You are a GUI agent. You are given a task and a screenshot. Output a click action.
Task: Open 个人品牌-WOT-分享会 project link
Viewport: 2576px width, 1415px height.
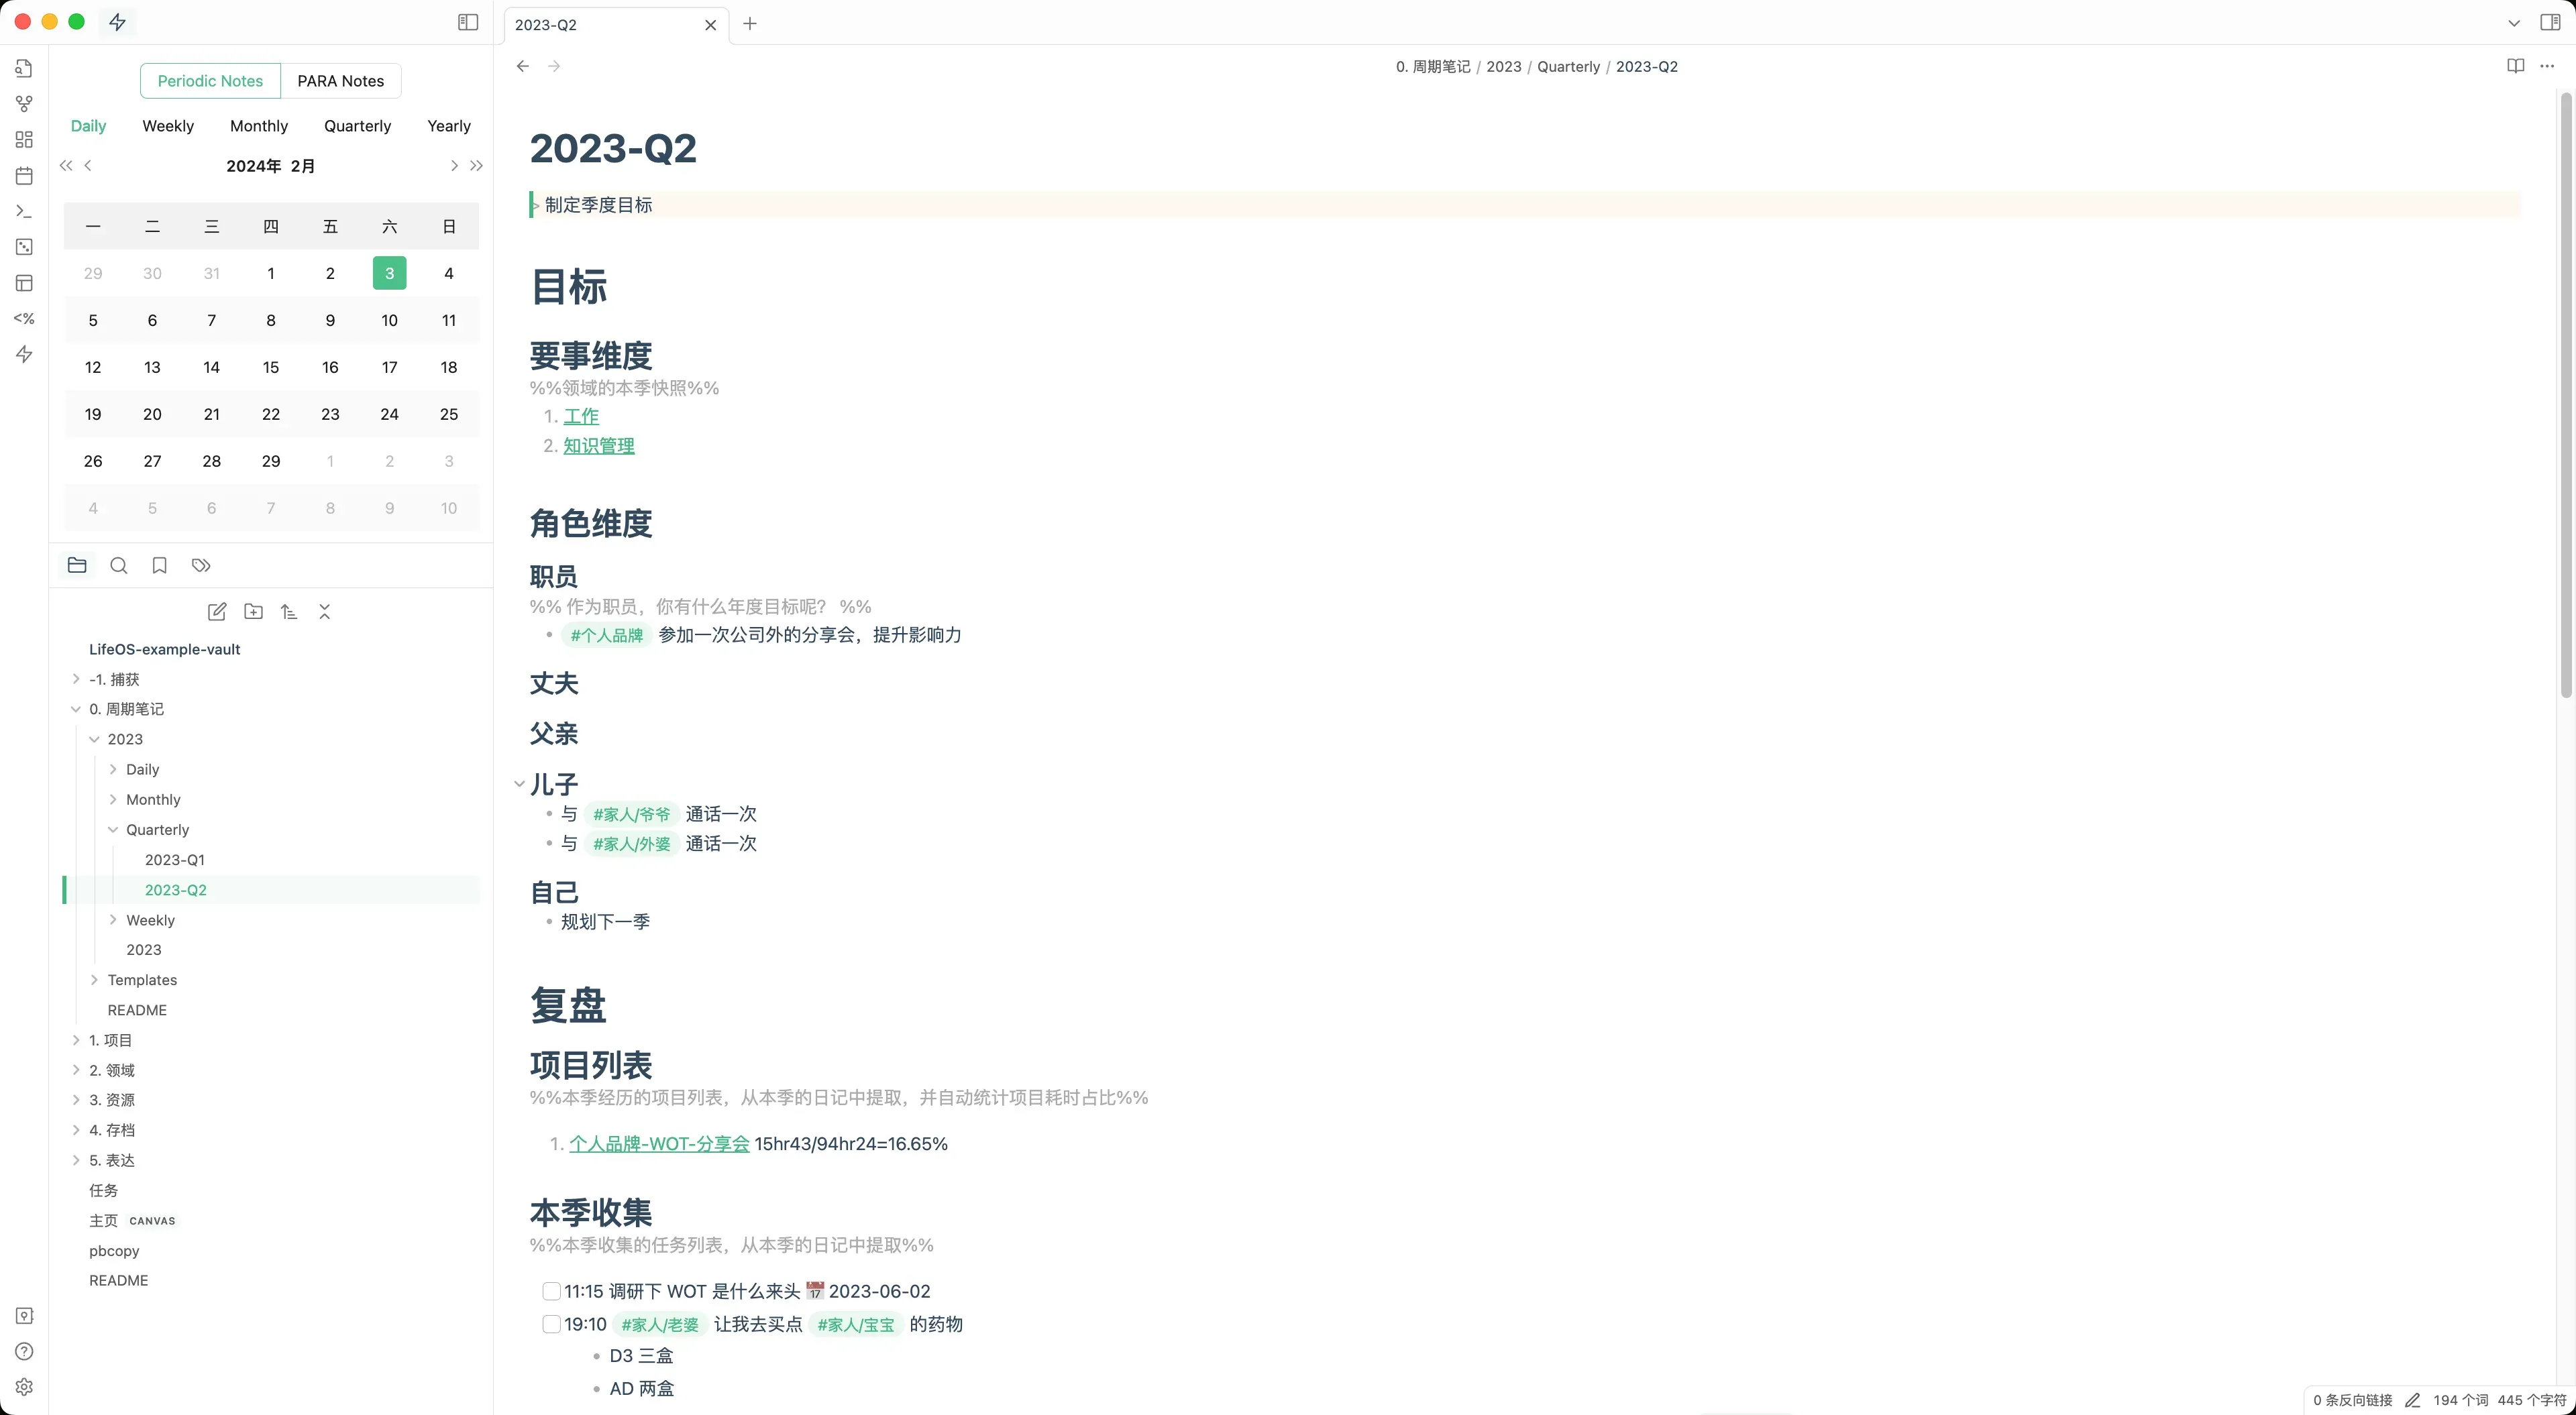pos(659,1144)
